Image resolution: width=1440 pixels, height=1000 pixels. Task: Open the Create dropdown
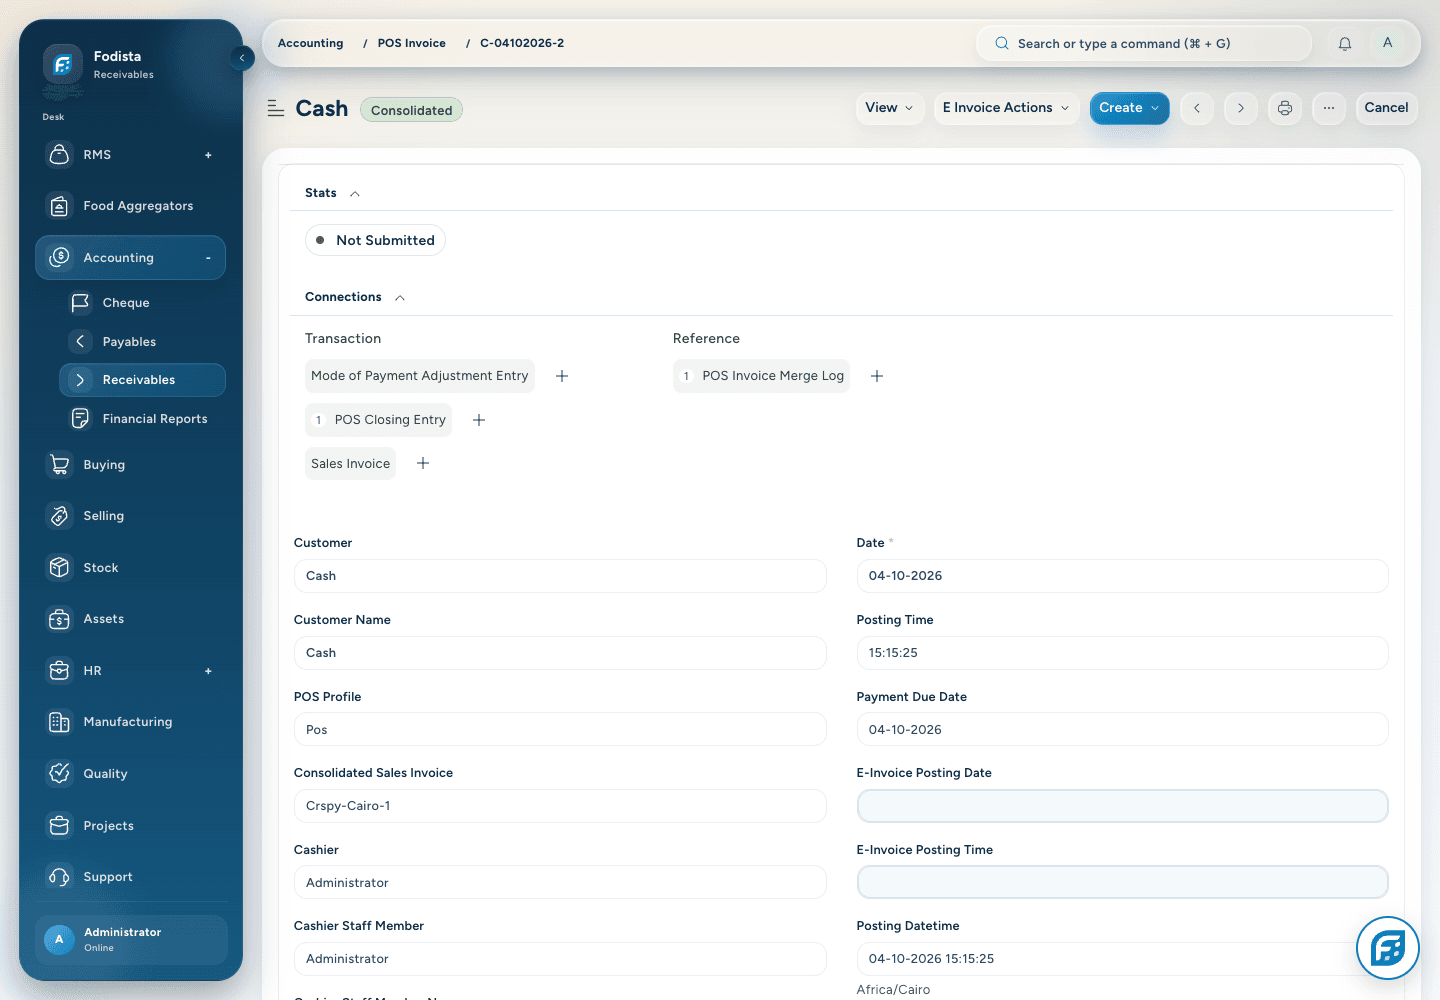1129,108
